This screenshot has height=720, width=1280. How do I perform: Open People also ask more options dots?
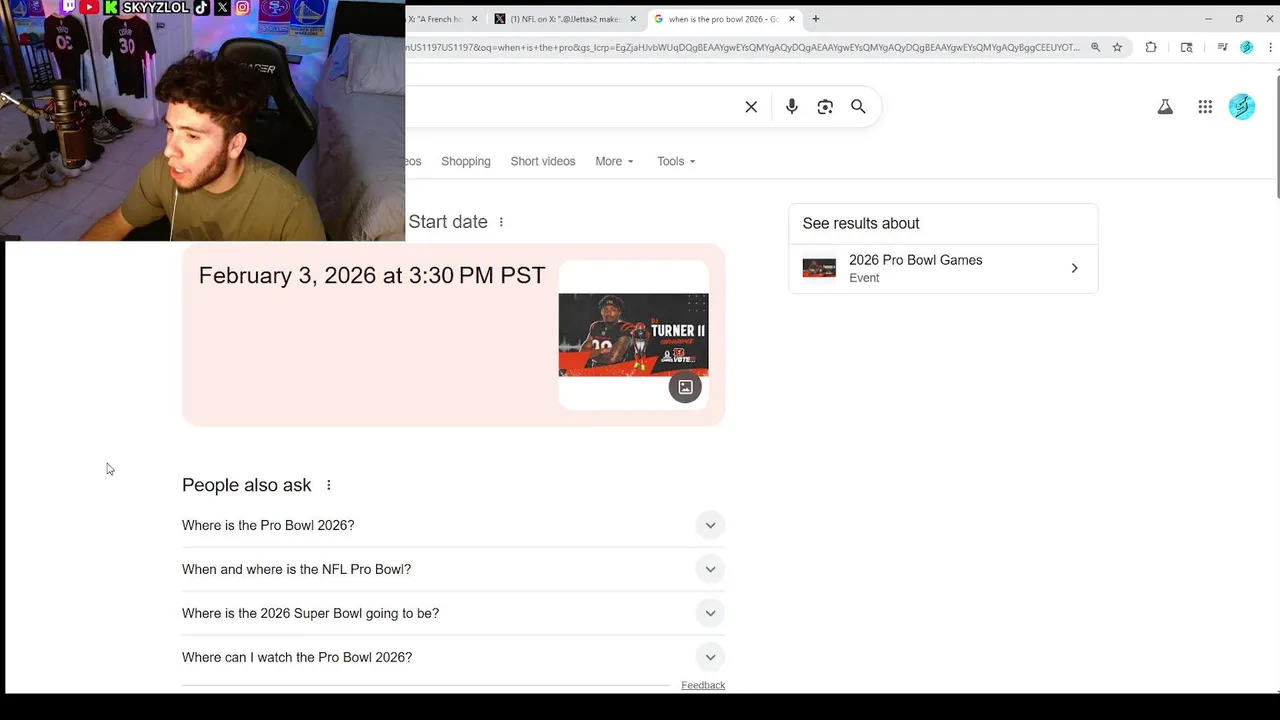pos(328,485)
